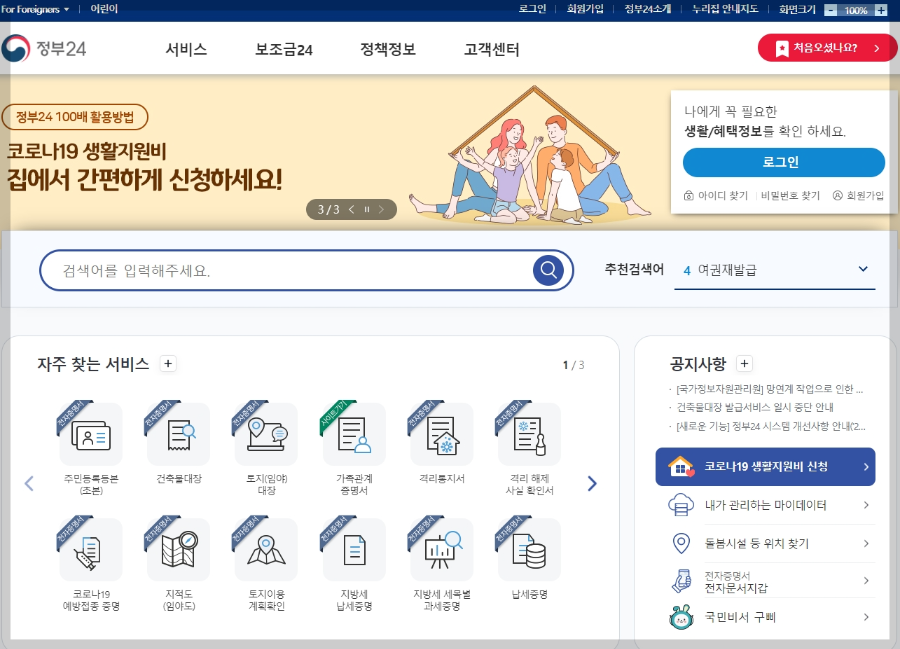The width and height of the screenshot is (900, 649).
Task: Click the 정부24 100배 활용방법 badge
Action: 75,117
